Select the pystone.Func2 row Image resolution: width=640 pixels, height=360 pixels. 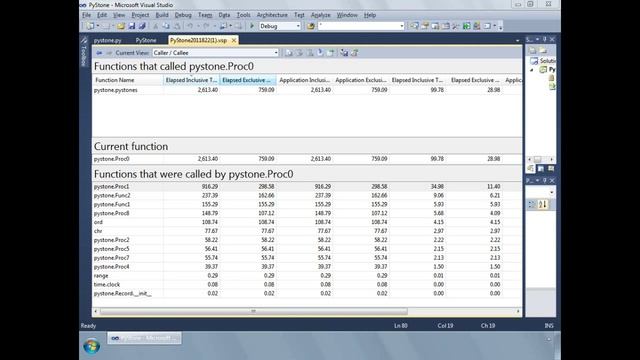click(x=307, y=196)
